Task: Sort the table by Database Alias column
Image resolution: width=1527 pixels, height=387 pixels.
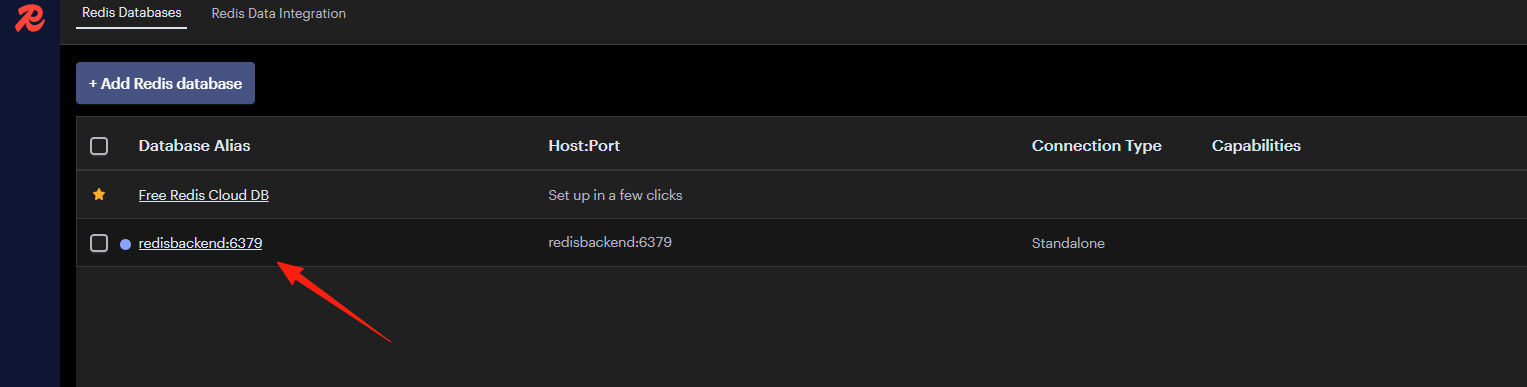Action: click(x=194, y=146)
